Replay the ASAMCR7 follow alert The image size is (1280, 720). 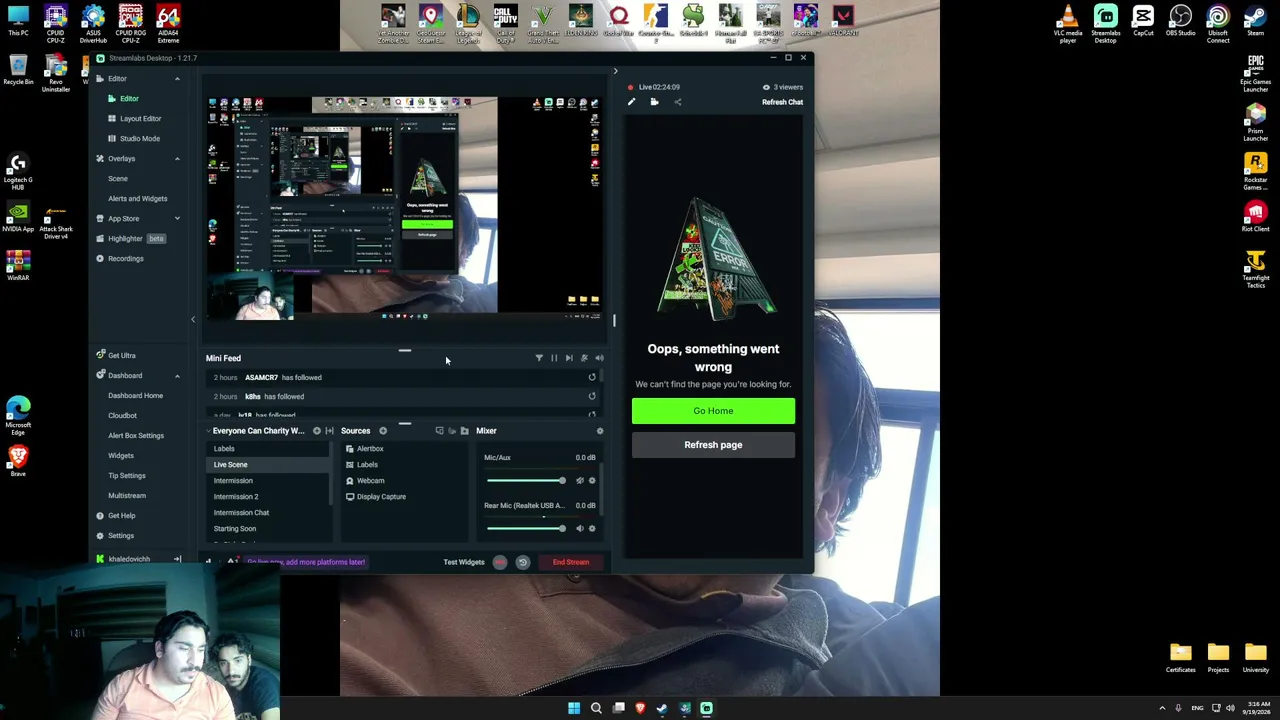(592, 377)
